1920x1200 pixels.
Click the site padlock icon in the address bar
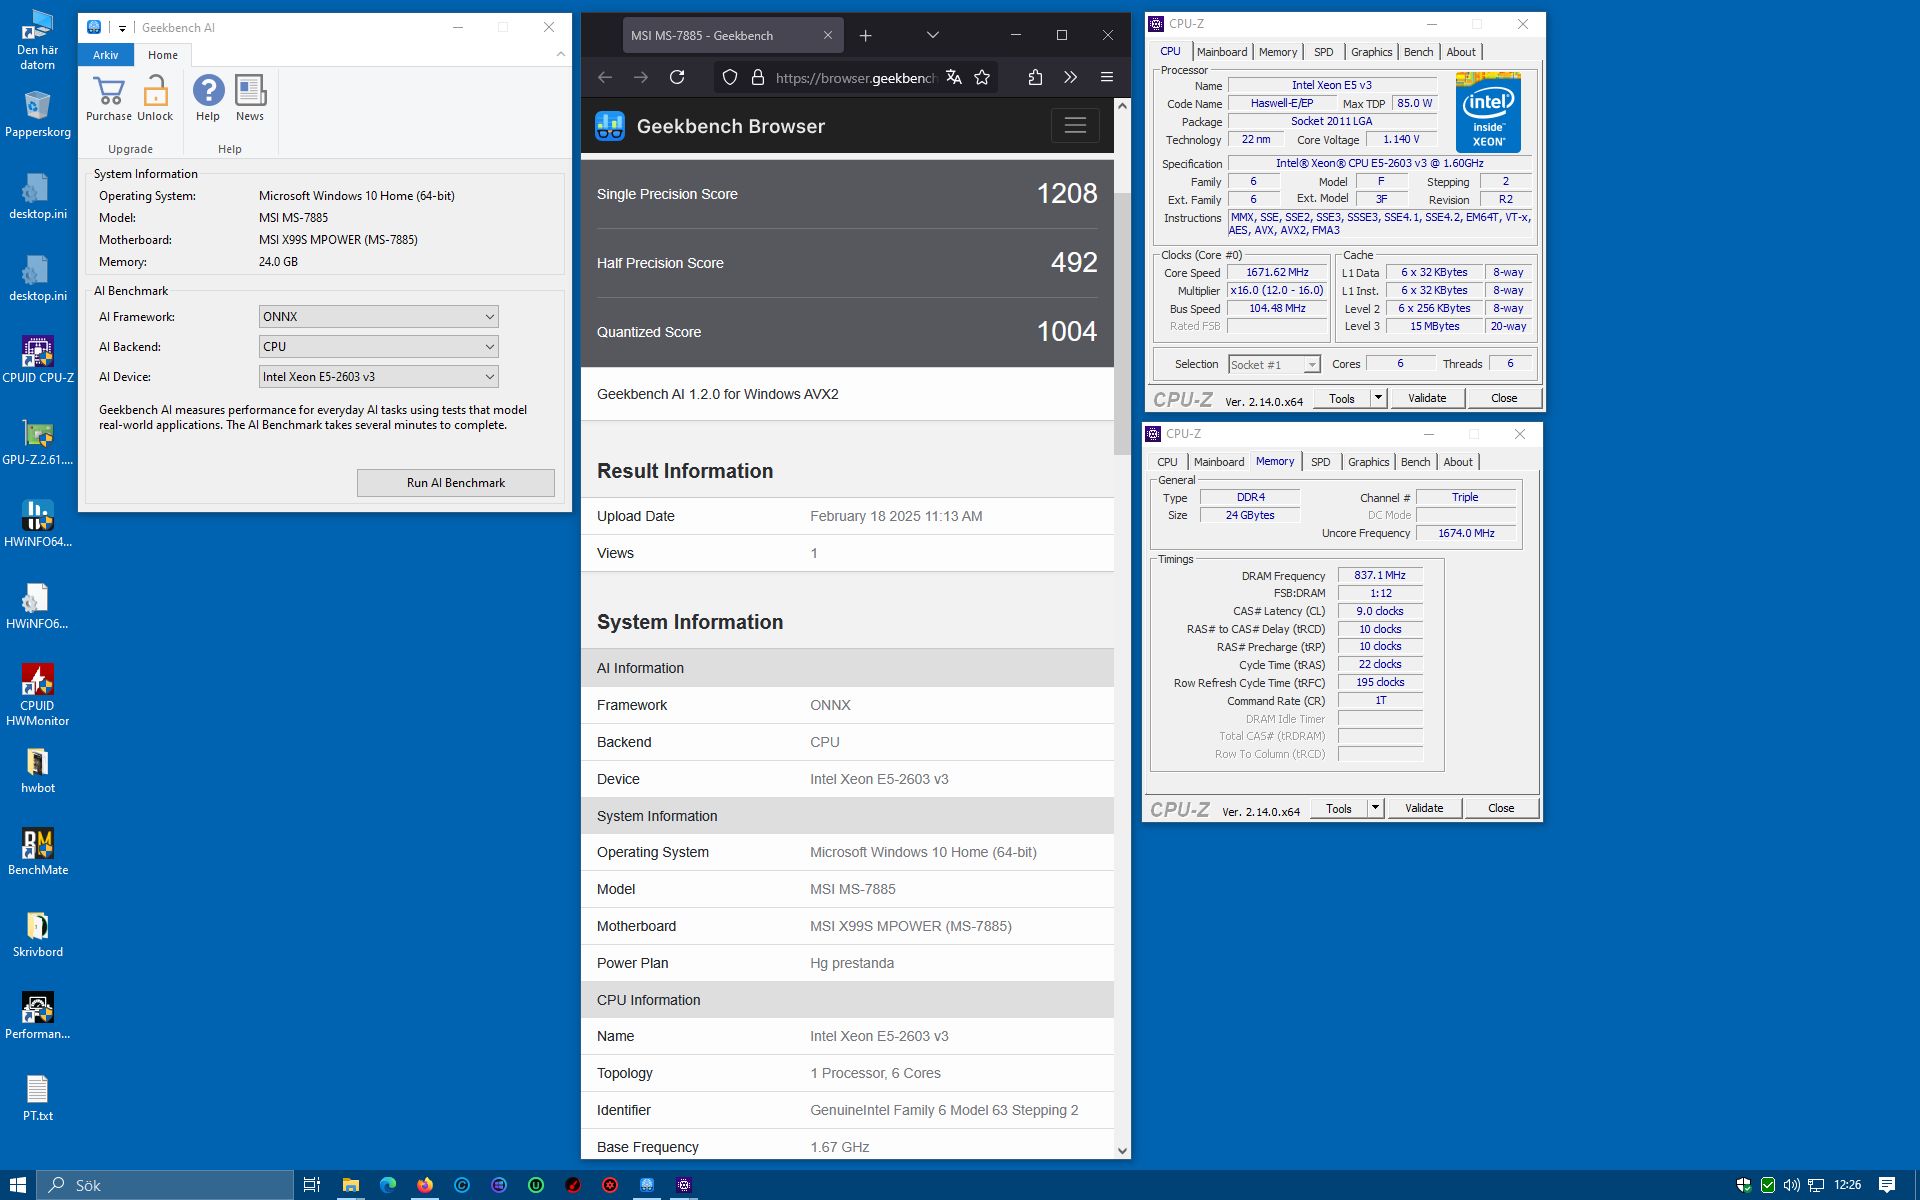[x=758, y=77]
